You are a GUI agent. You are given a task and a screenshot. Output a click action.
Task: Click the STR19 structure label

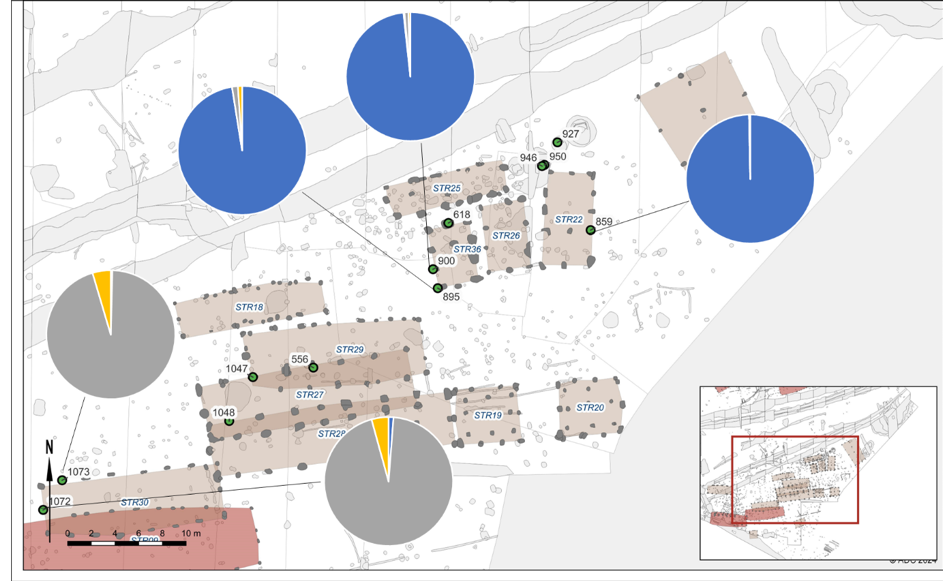point(487,415)
